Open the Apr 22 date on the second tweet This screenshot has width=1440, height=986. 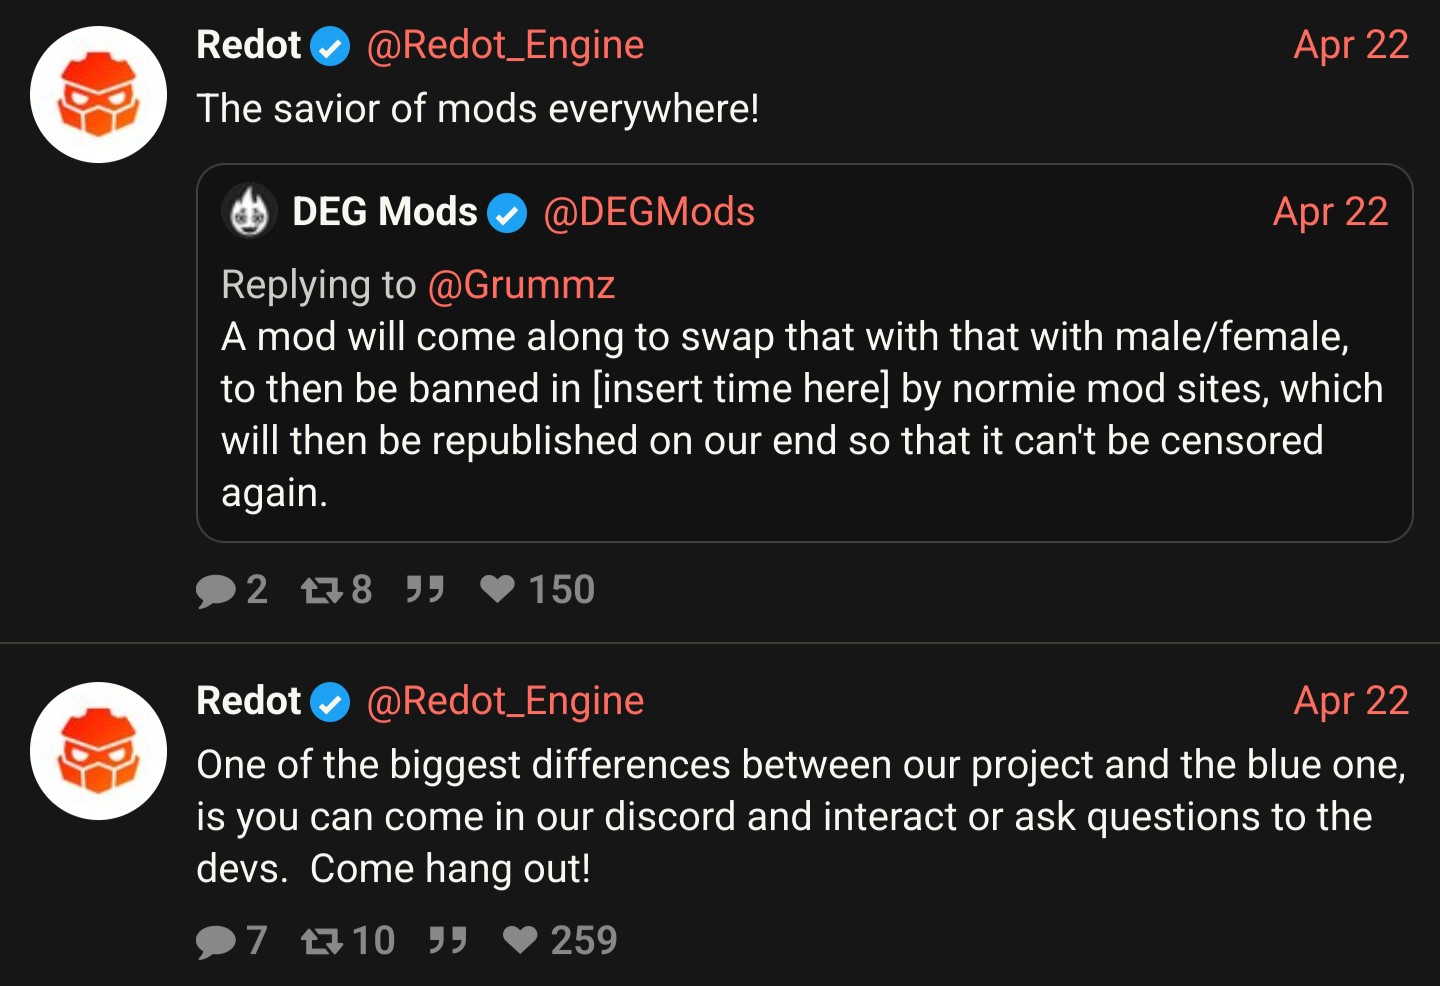click(x=1351, y=701)
